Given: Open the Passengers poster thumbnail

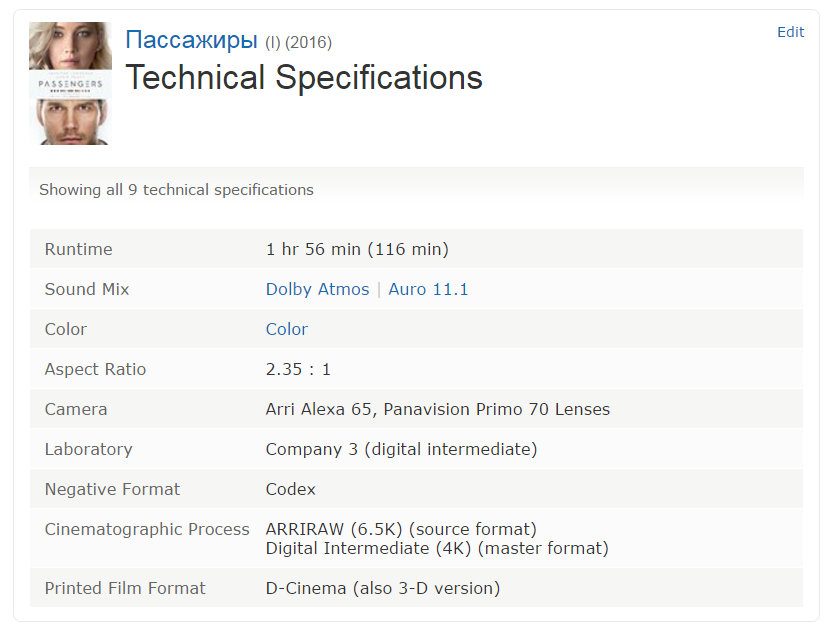Looking at the screenshot, I should [70, 83].
